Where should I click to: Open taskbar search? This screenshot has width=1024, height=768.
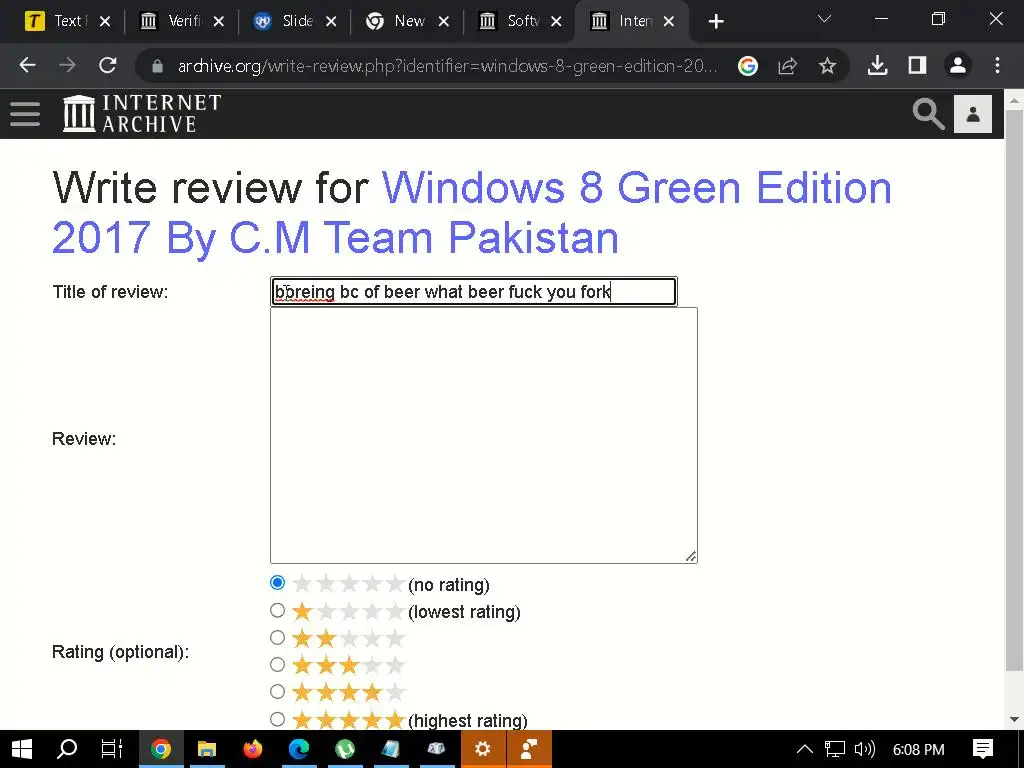tap(67, 749)
